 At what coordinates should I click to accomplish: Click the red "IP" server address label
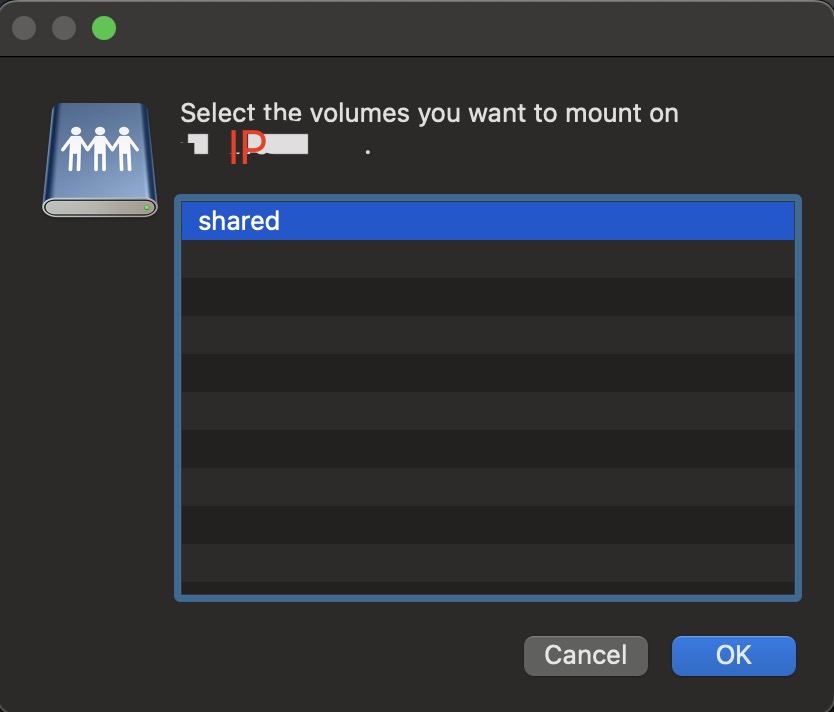pos(247,146)
